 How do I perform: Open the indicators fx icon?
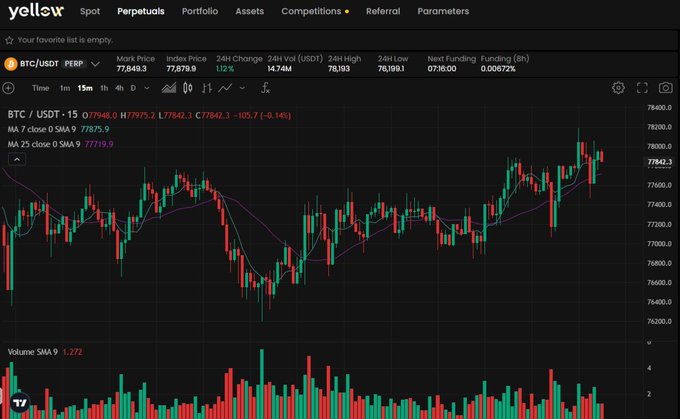tap(265, 88)
